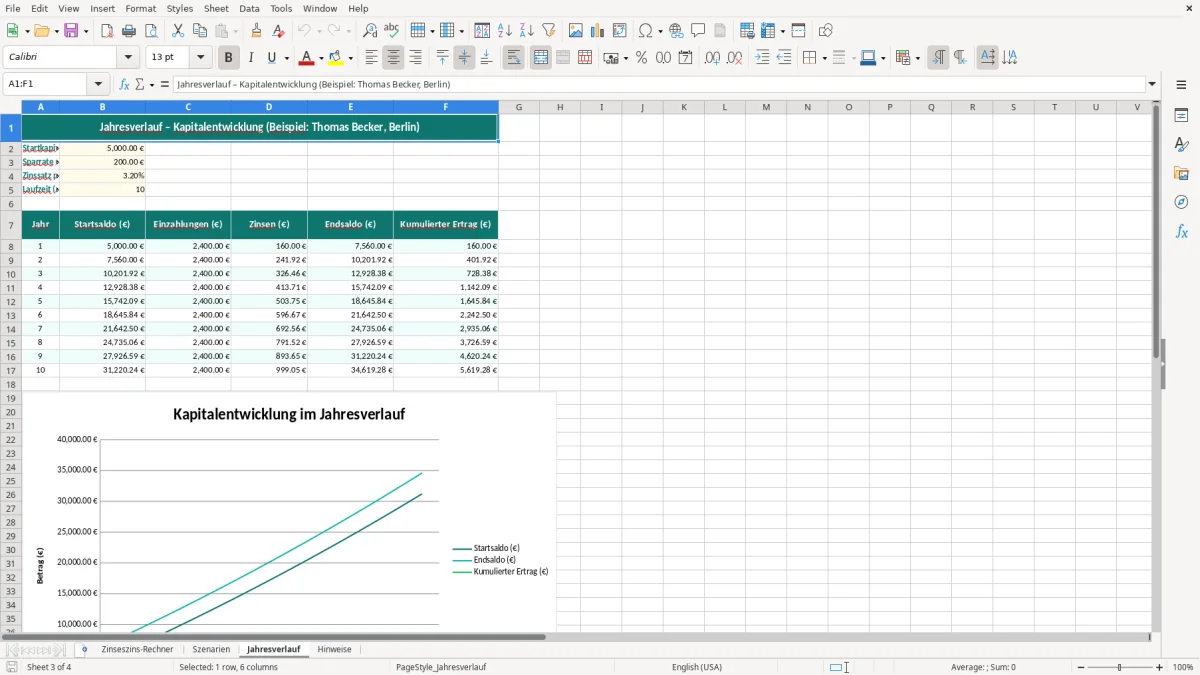
Task: Open the Conditional Formatting dropdown arrow
Action: click(x=917, y=58)
